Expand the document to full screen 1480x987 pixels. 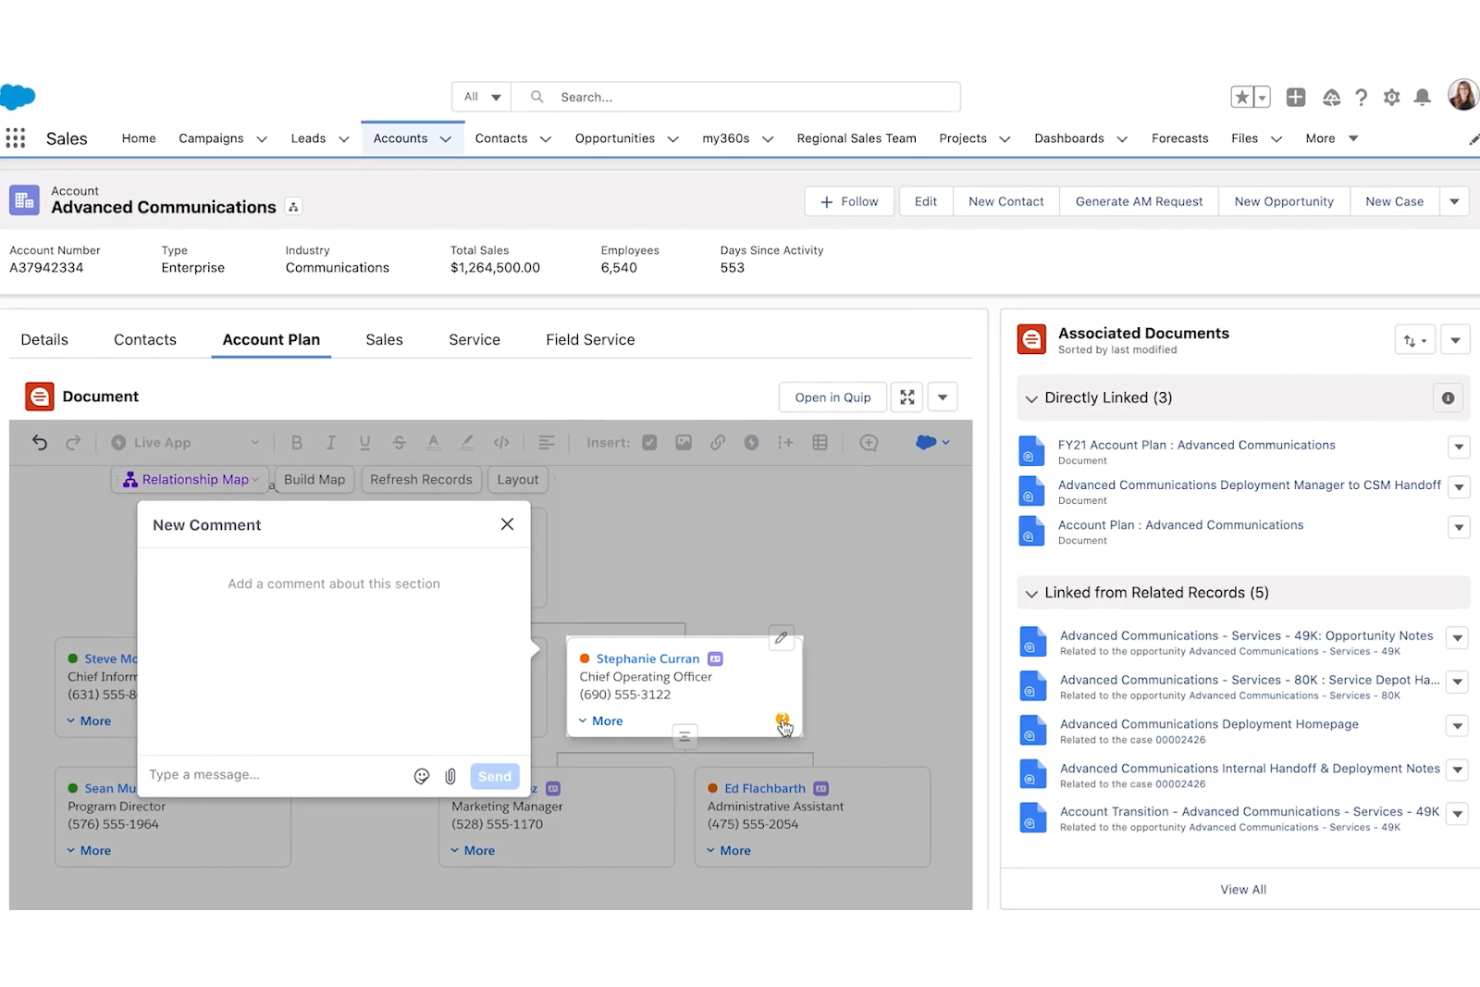point(907,397)
